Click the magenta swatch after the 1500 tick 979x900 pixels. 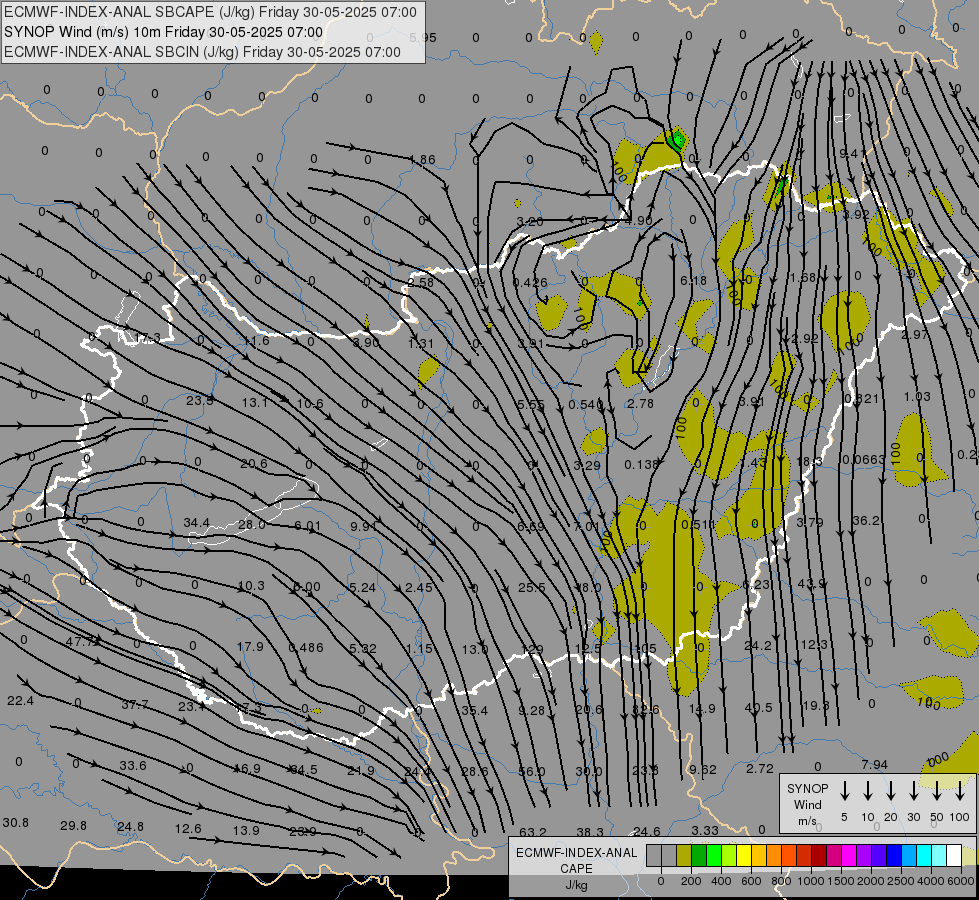pos(849,856)
